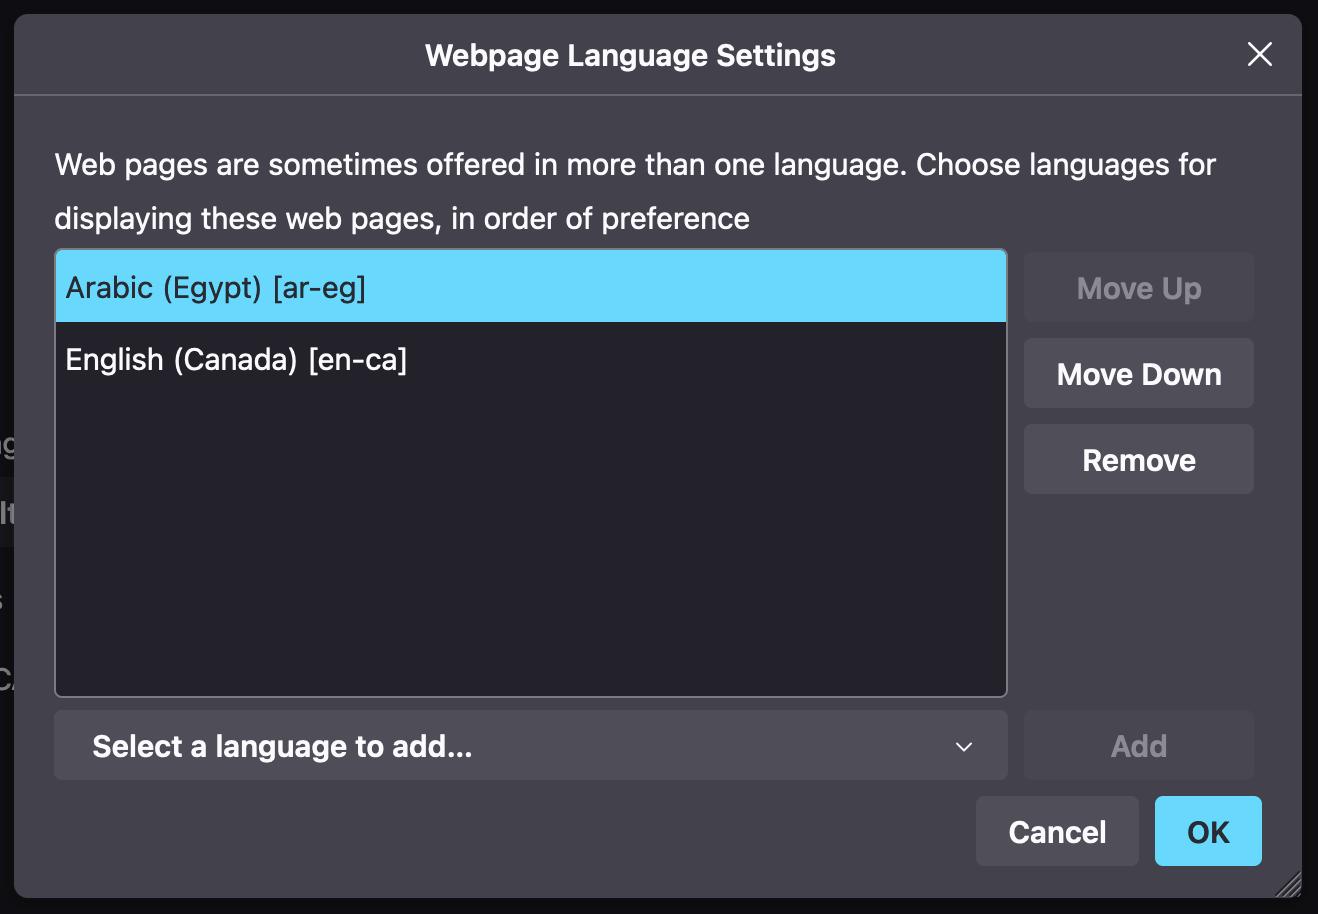Viewport: 1318px width, 914px height.
Task: Confirm changes with the OK button
Action: point(1208,831)
